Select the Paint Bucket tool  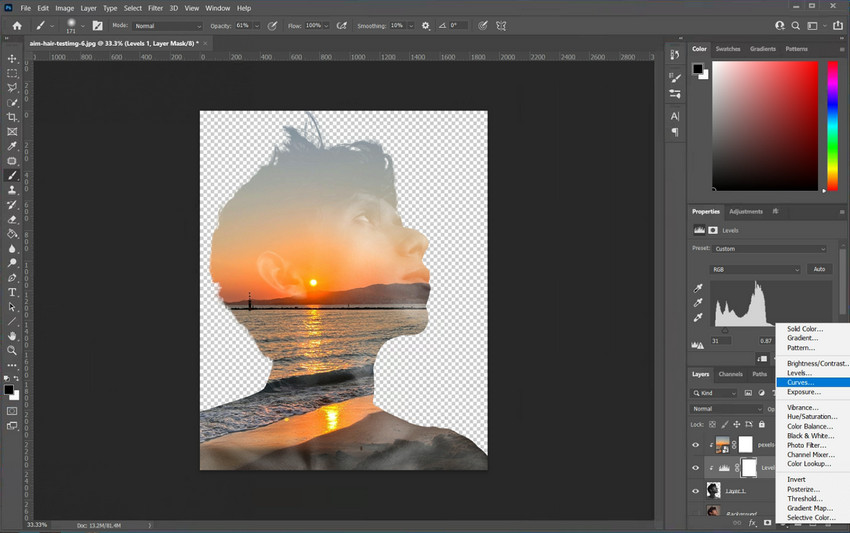coord(12,234)
